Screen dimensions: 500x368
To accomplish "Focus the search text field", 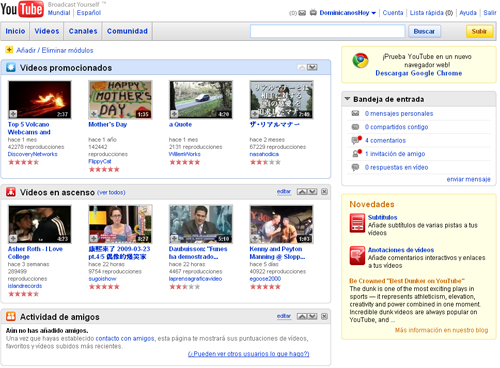I will click(328, 31).
